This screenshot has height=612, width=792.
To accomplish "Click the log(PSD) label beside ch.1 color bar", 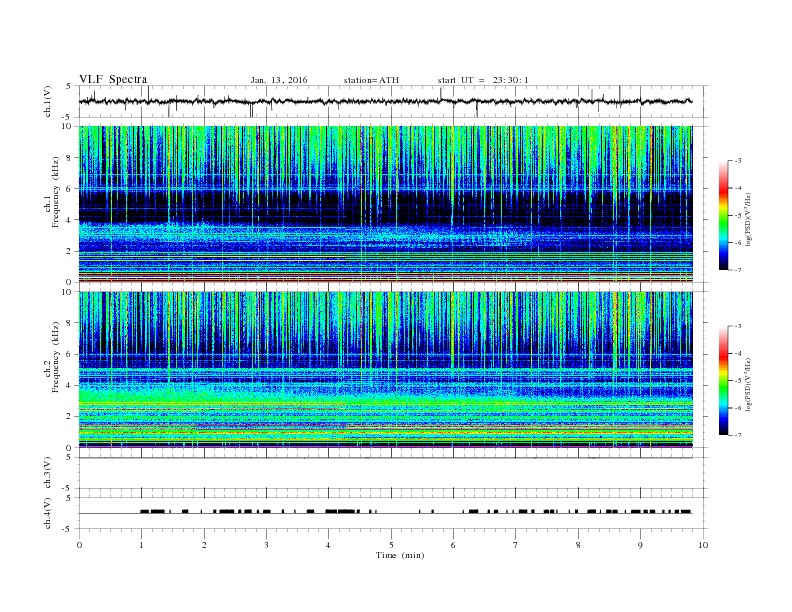I will click(x=750, y=219).
